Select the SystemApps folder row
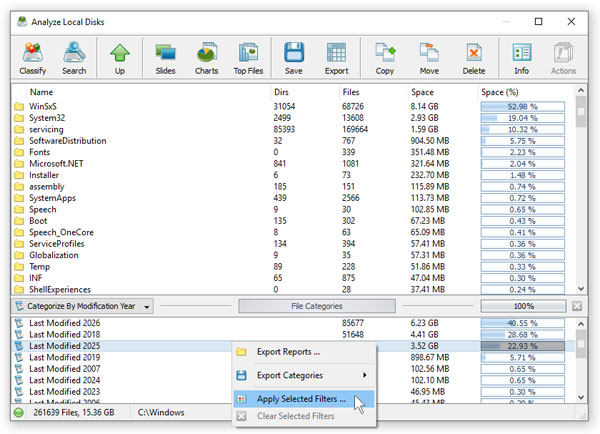The image size is (600, 434). [x=293, y=198]
